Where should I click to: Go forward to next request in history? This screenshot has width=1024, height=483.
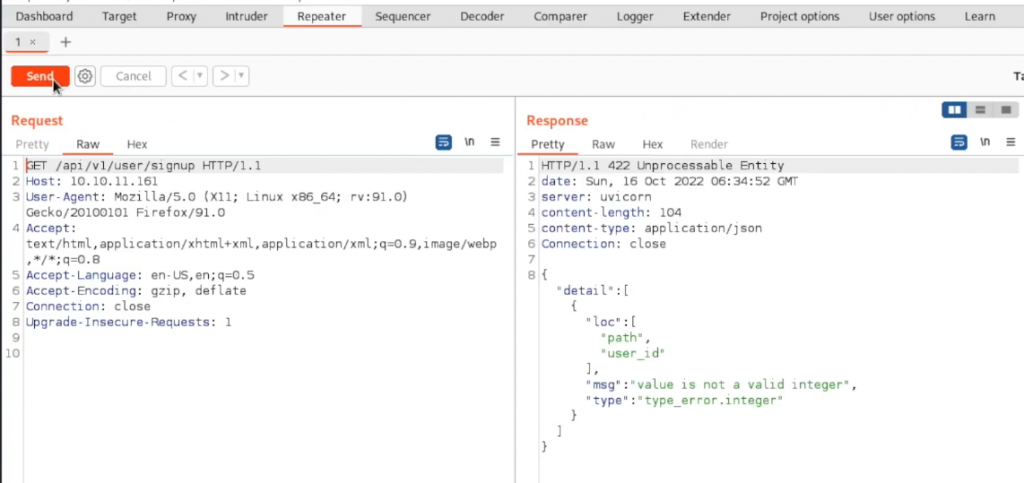(224, 76)
